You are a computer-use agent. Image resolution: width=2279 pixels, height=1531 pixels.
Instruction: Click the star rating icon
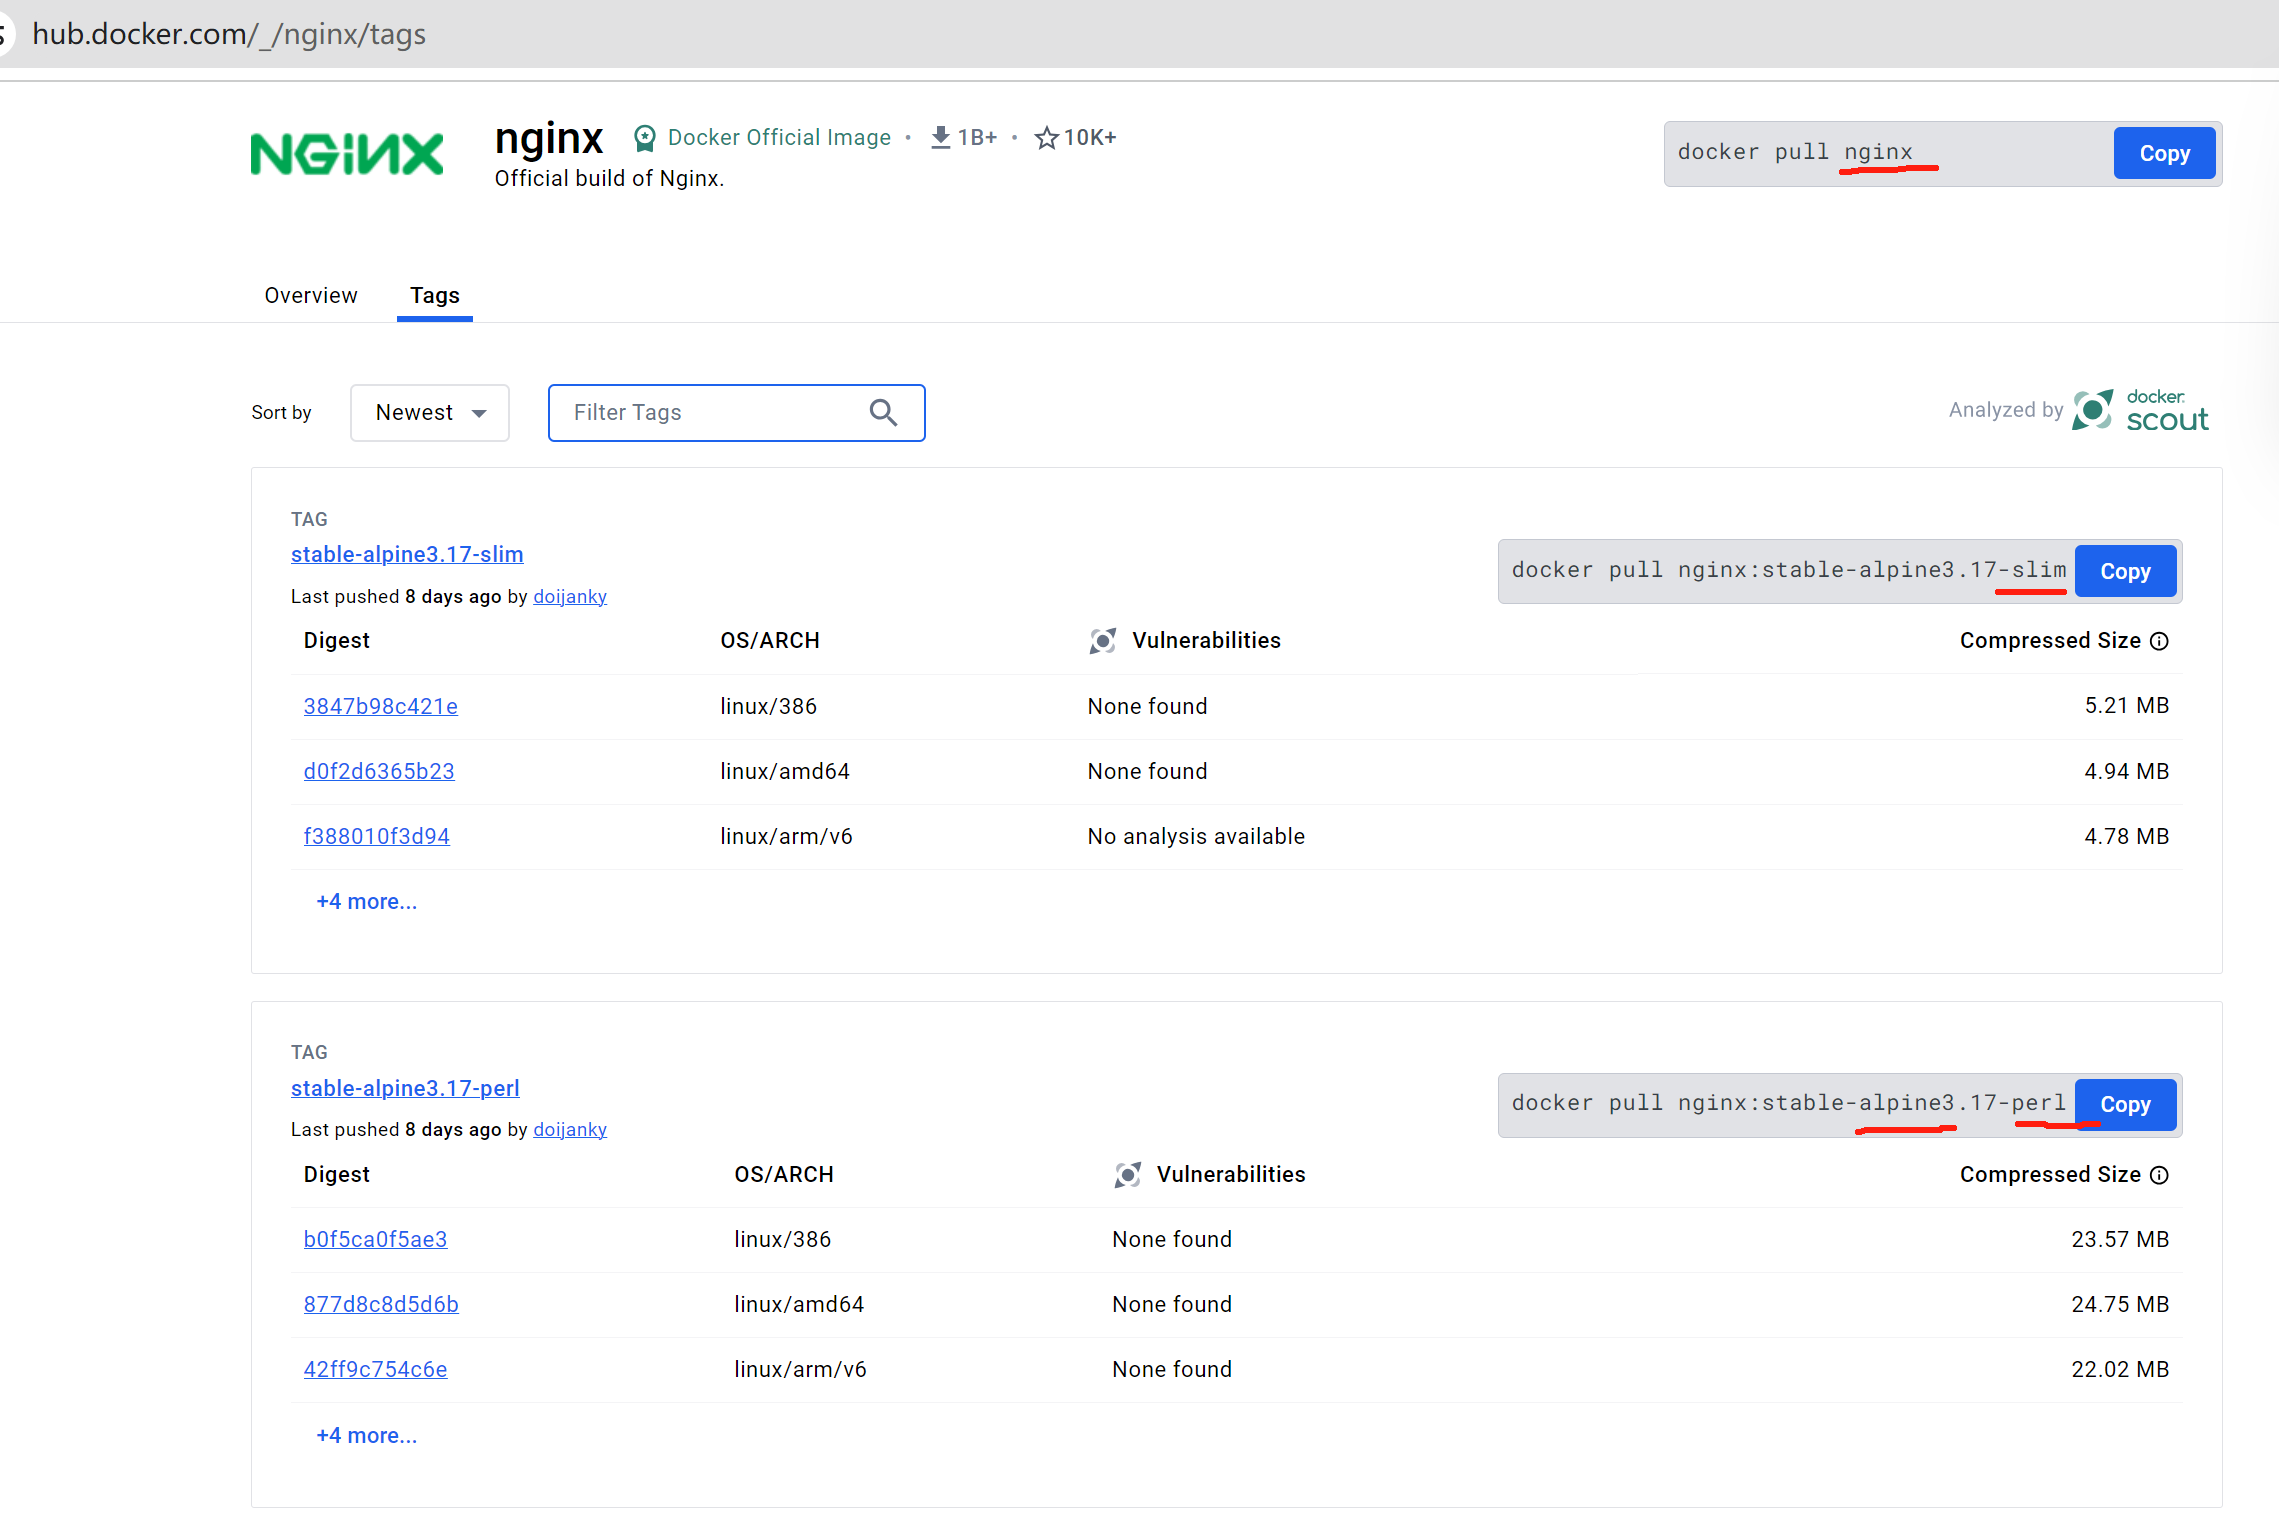(x=1046, y=138)
